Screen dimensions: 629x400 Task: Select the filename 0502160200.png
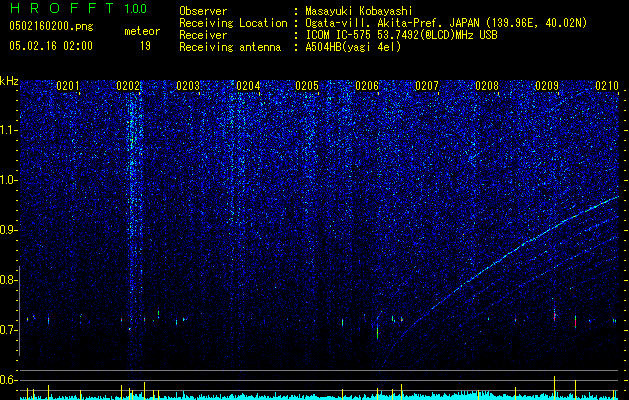point(51,26)
